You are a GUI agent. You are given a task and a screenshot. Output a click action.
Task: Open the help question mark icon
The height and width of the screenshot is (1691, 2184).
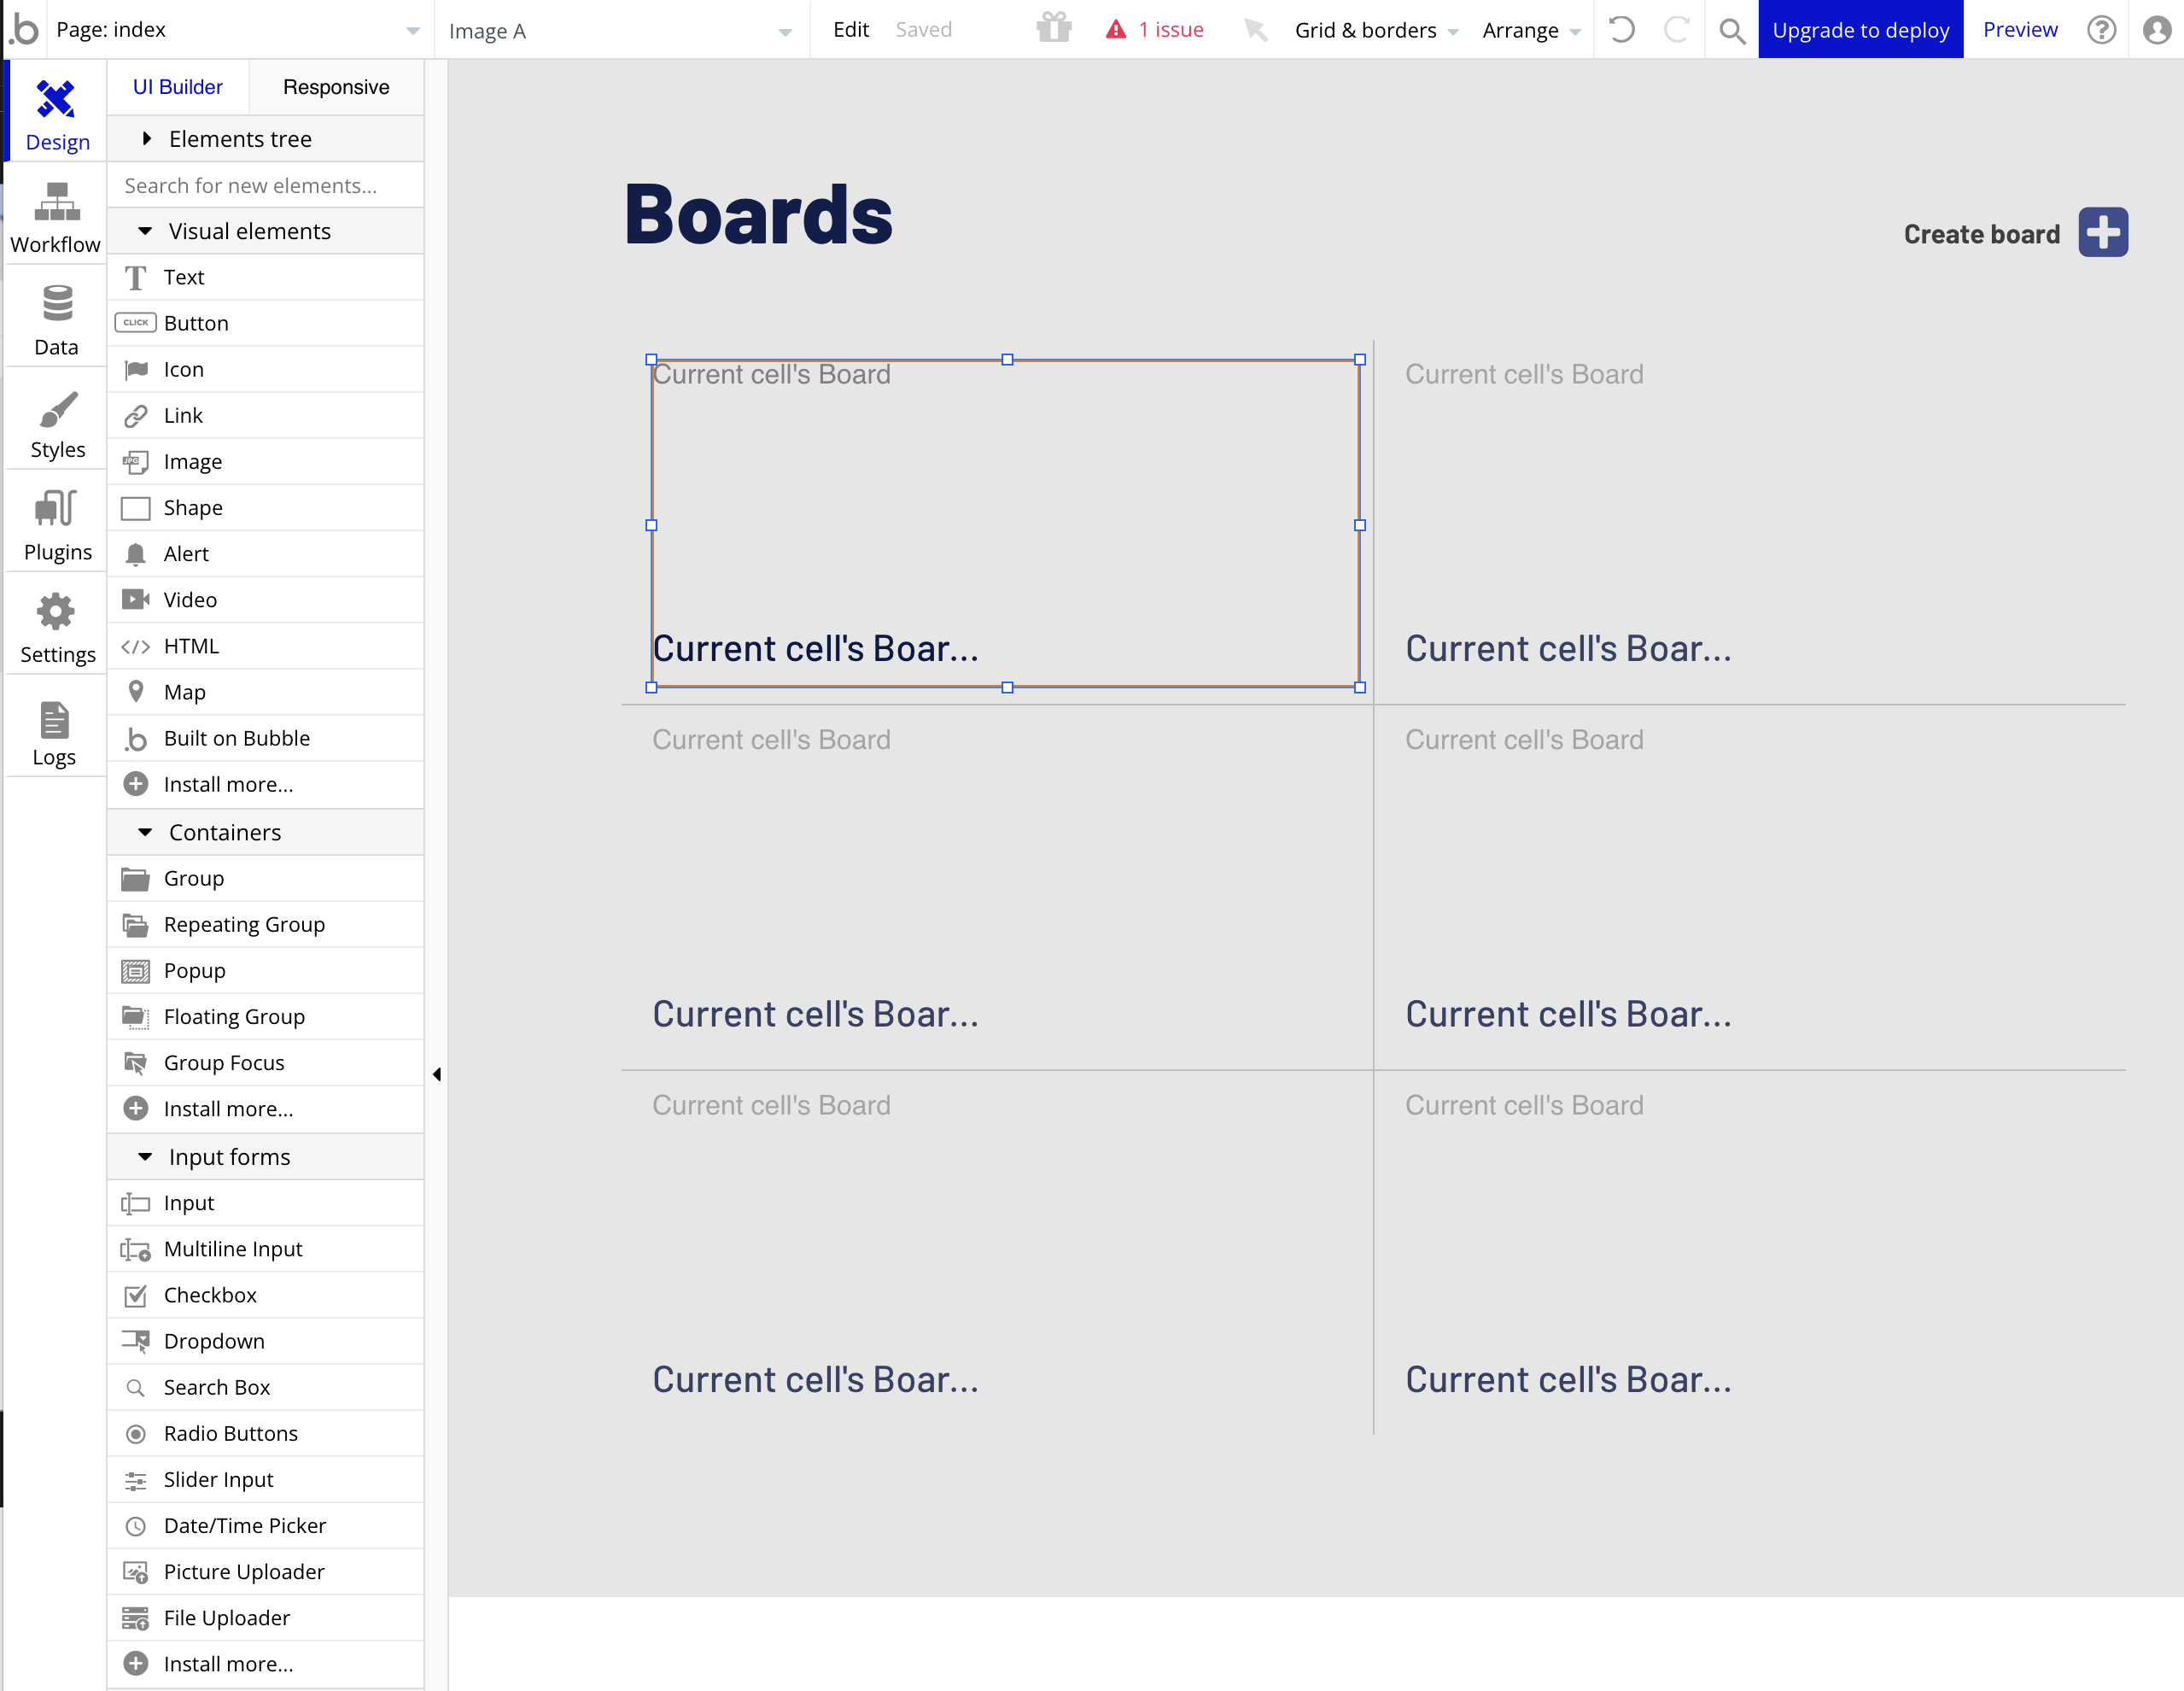click(2100, 30)
